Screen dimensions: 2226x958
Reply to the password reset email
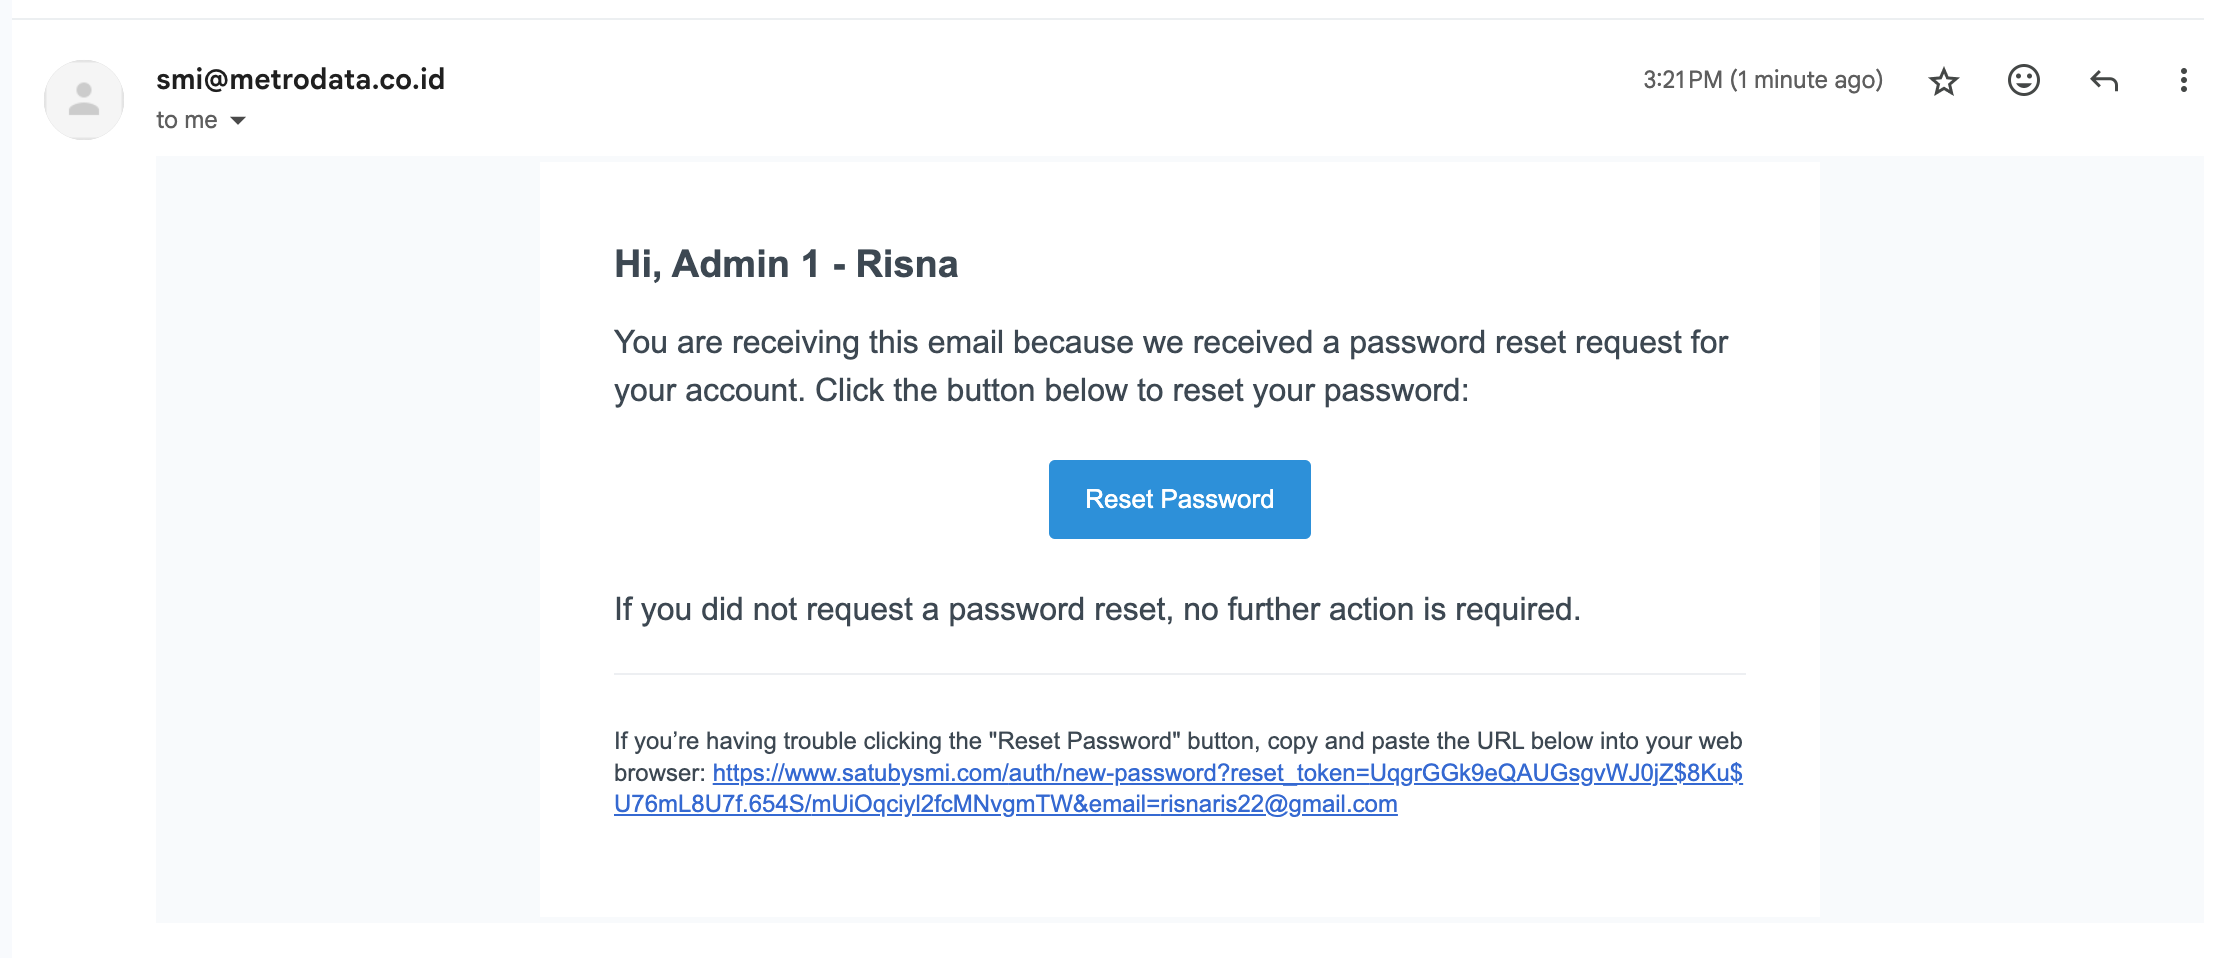pos(2104,80)
